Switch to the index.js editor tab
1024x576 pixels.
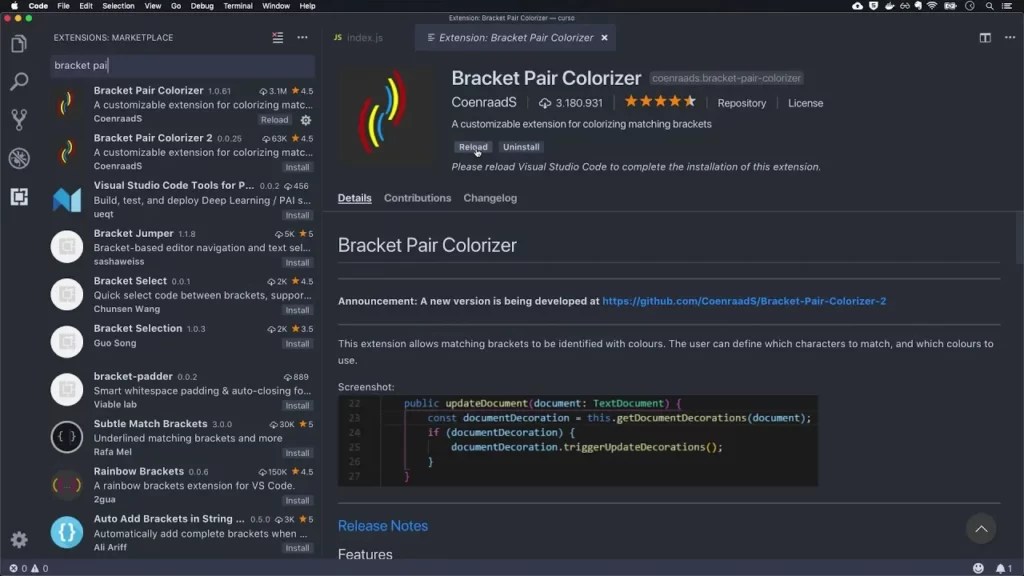point(366,36)
